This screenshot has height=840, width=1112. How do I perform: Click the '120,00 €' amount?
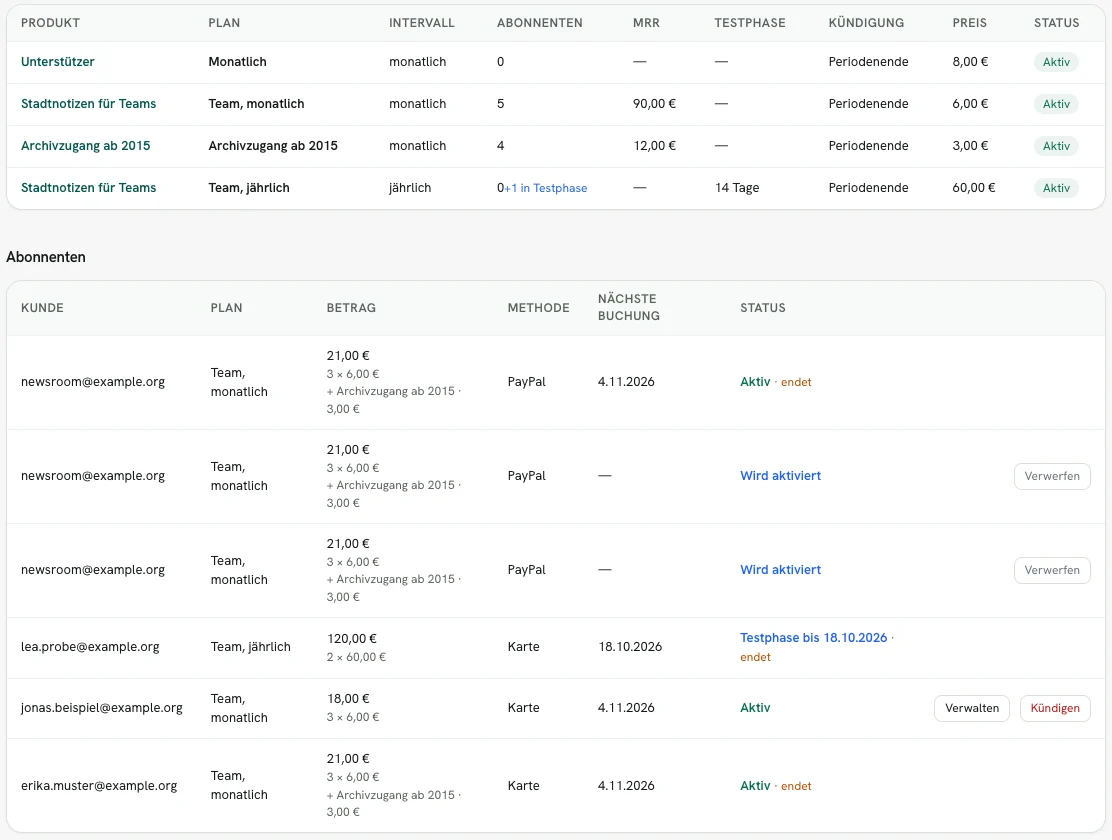[352, 639]
